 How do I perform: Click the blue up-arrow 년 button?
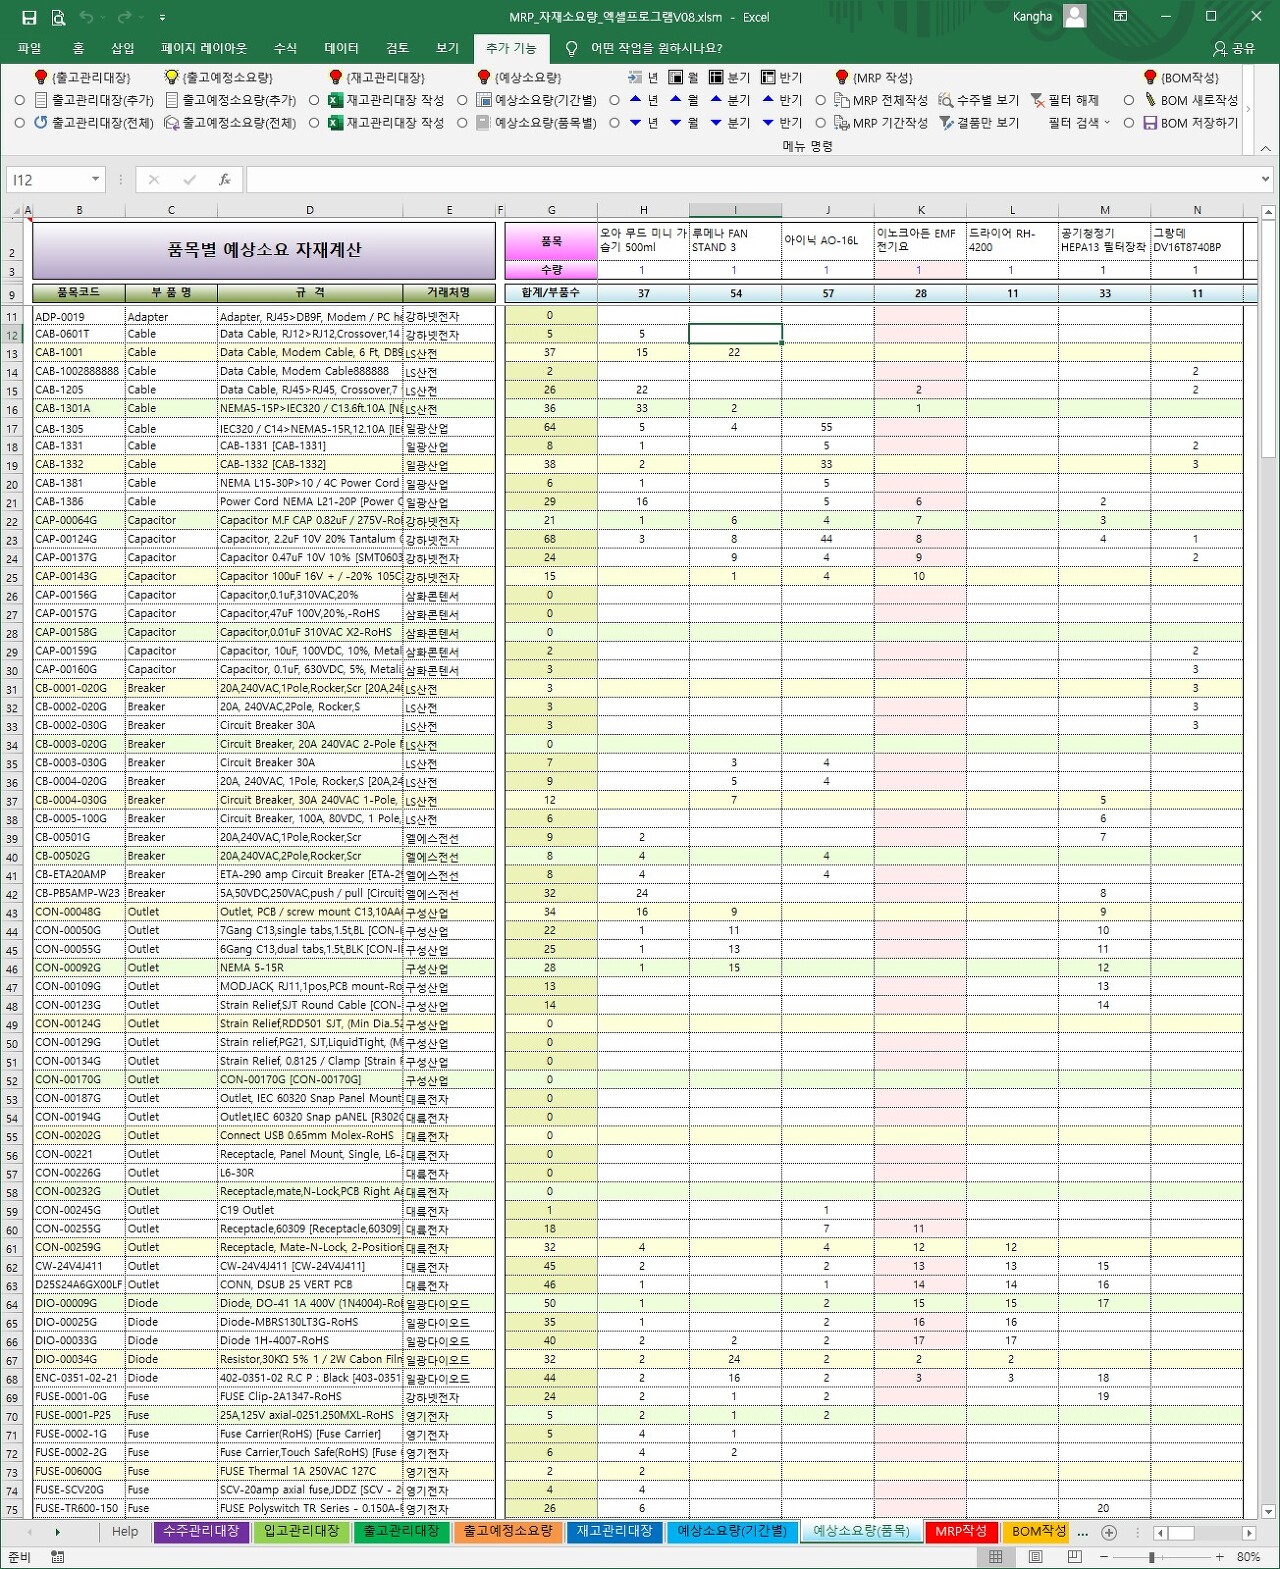(x=643, y=100)
